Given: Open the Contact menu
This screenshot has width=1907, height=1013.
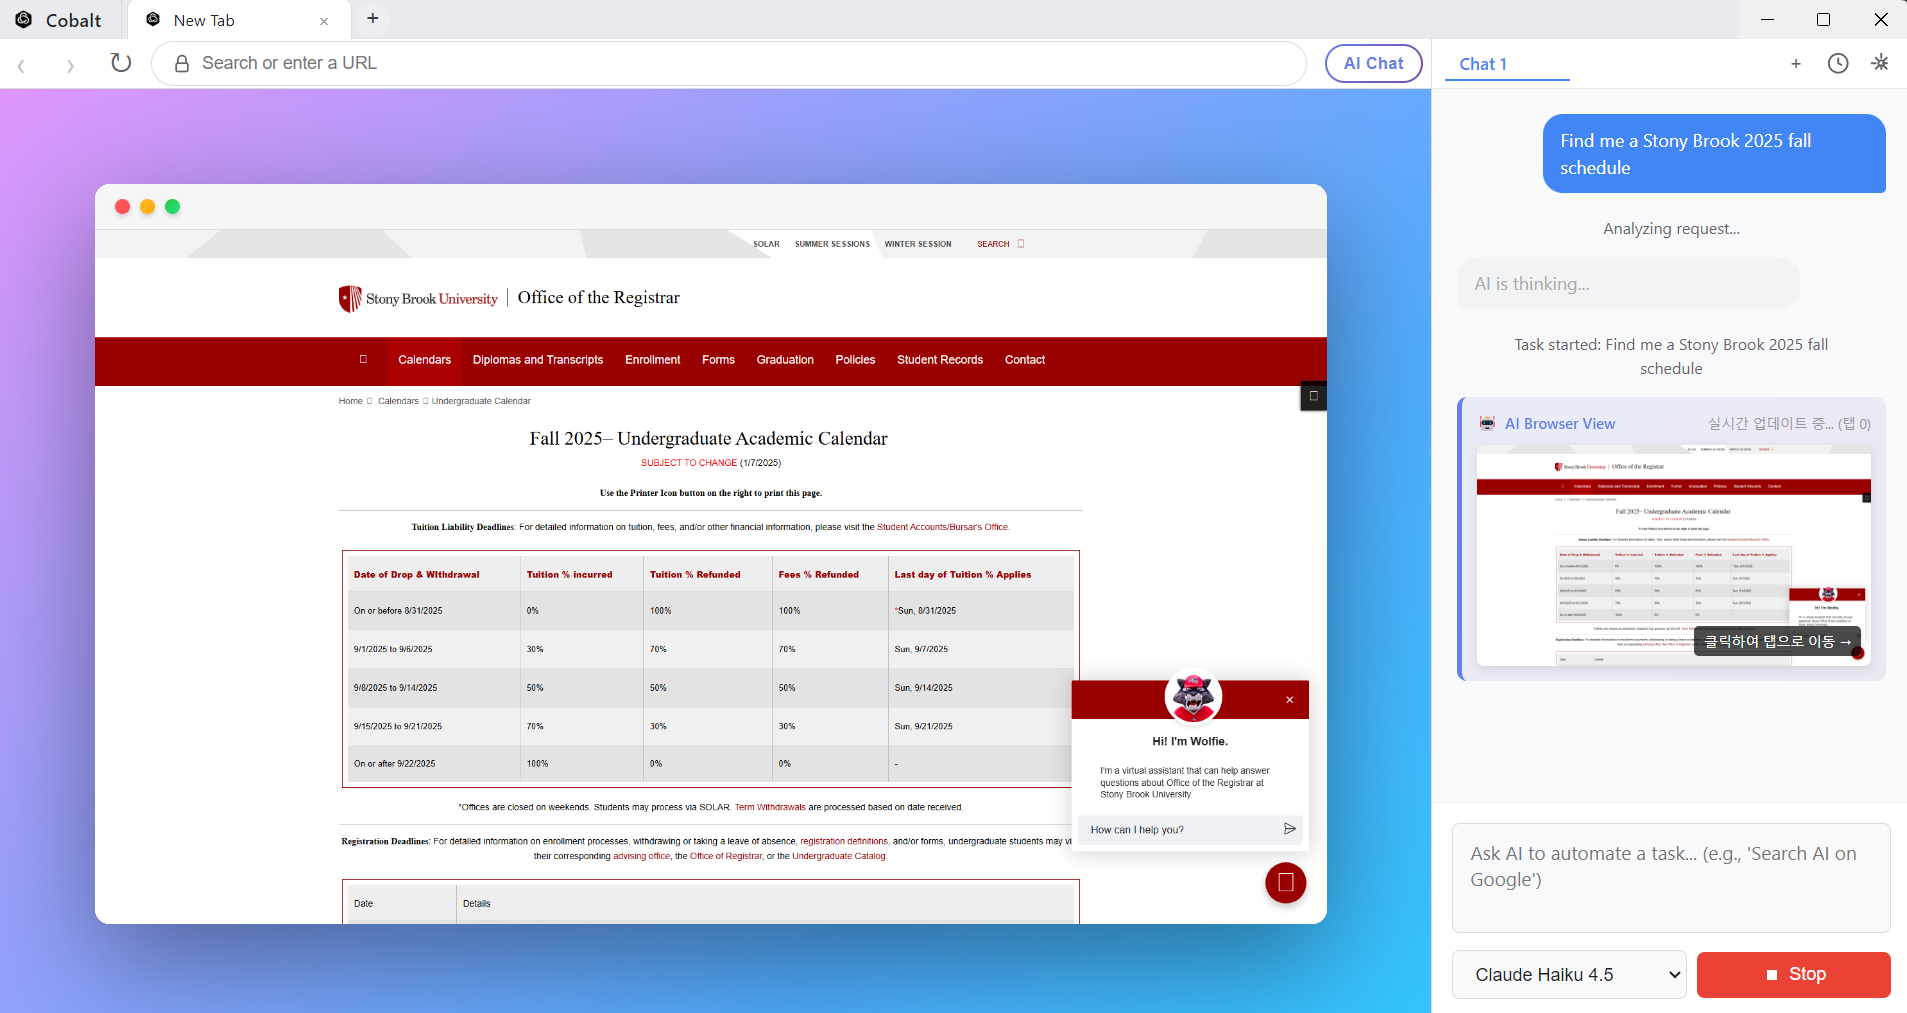Looking at the screenshot, I should tap(1025, 360).
